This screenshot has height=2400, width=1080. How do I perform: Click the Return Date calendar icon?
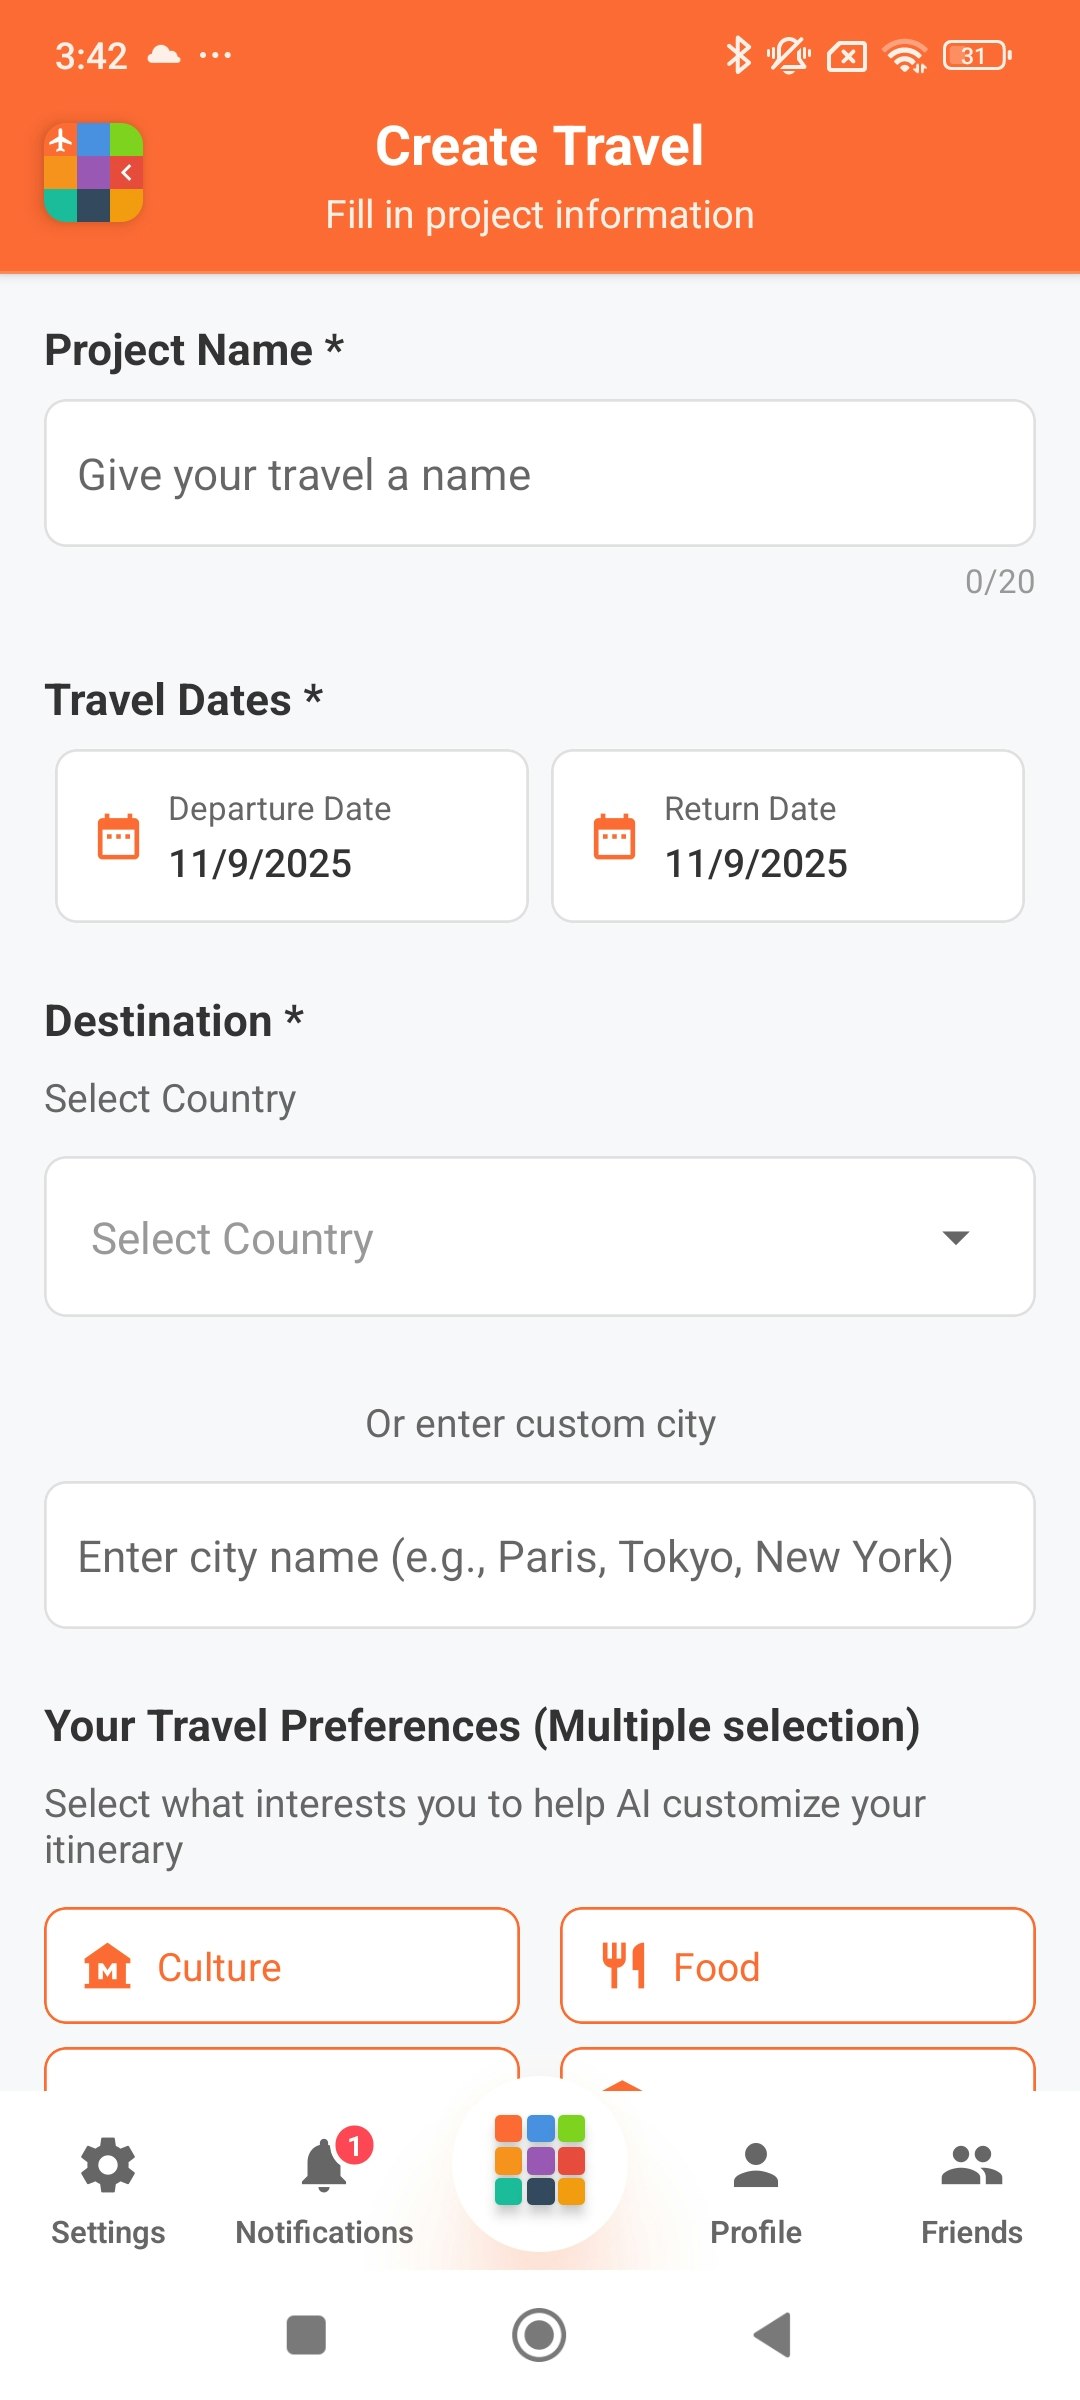[614, 836]
